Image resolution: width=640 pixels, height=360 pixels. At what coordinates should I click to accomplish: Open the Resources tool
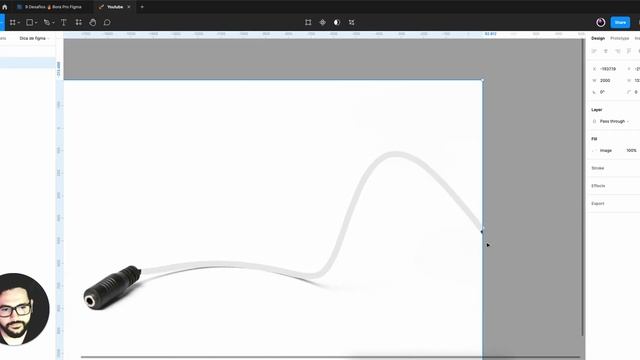[x=78, y=22]
